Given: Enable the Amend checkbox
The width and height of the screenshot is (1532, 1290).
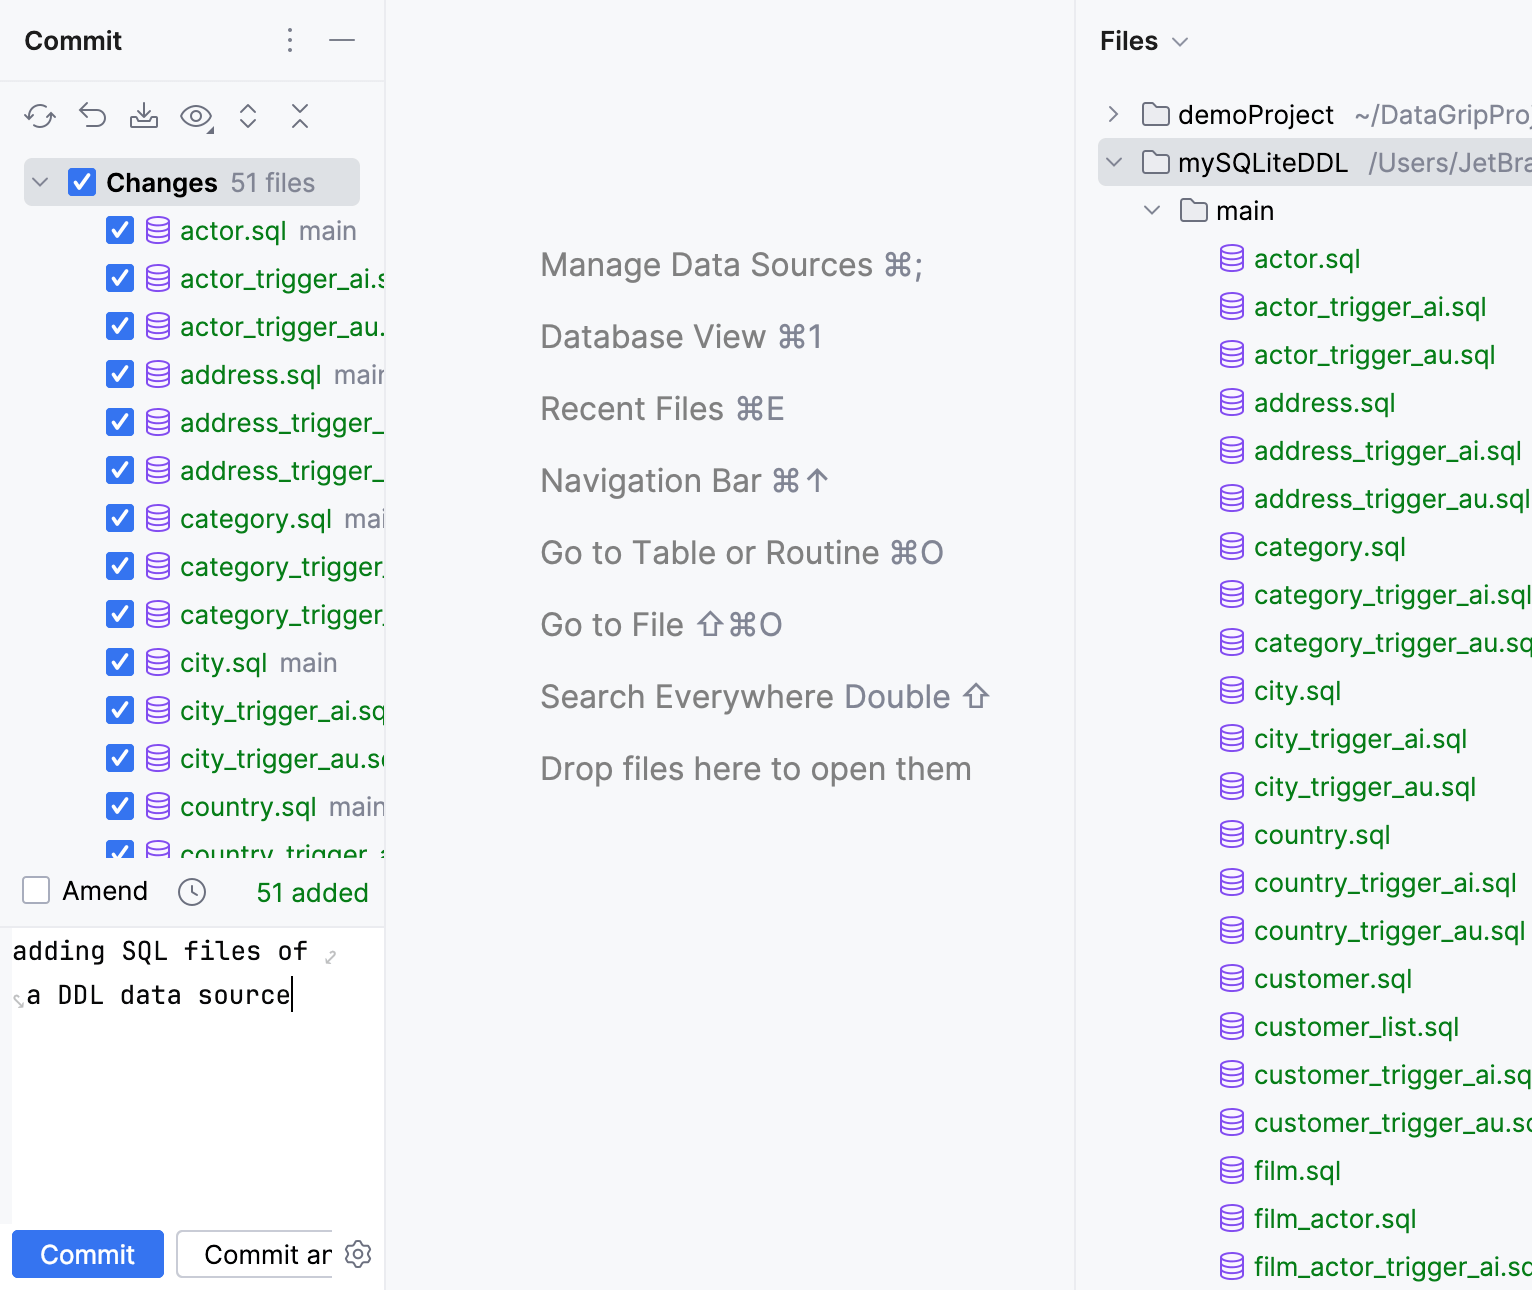Looking at the screenshot, I should [x=36, y=890].
